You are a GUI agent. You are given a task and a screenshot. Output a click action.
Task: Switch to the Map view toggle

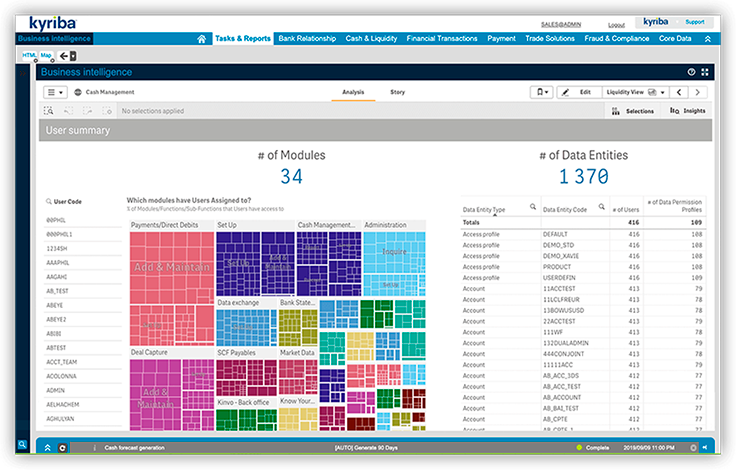(45, 55)
